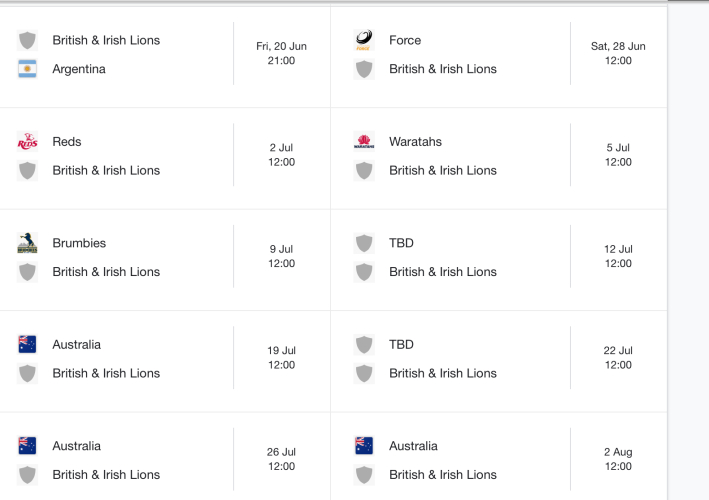Click the vertical scrollbar on the right

[688, 250]
